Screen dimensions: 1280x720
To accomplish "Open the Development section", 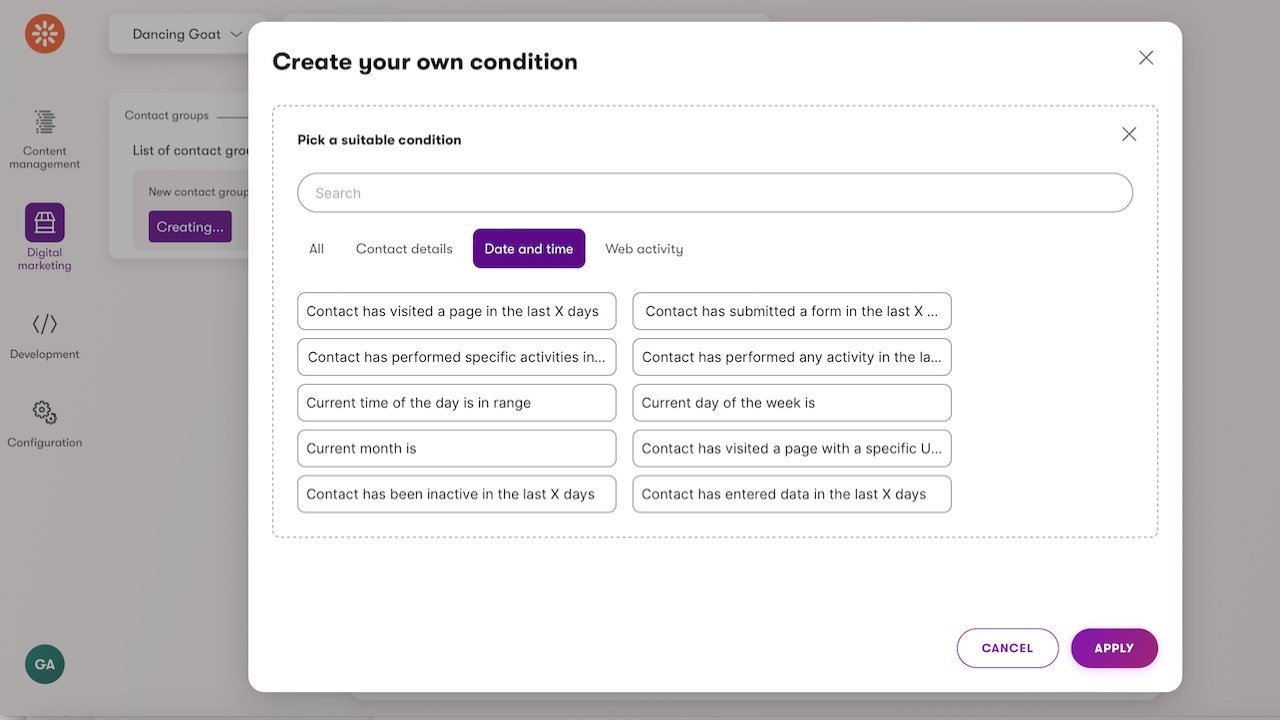I will [45, 335].
